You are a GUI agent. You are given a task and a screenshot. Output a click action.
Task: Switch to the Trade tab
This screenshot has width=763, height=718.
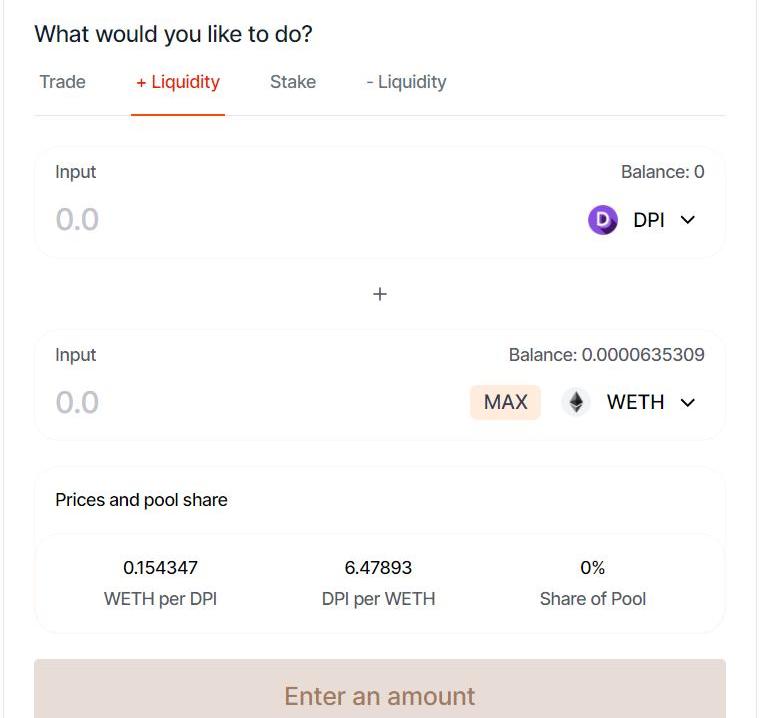point(62,82)
